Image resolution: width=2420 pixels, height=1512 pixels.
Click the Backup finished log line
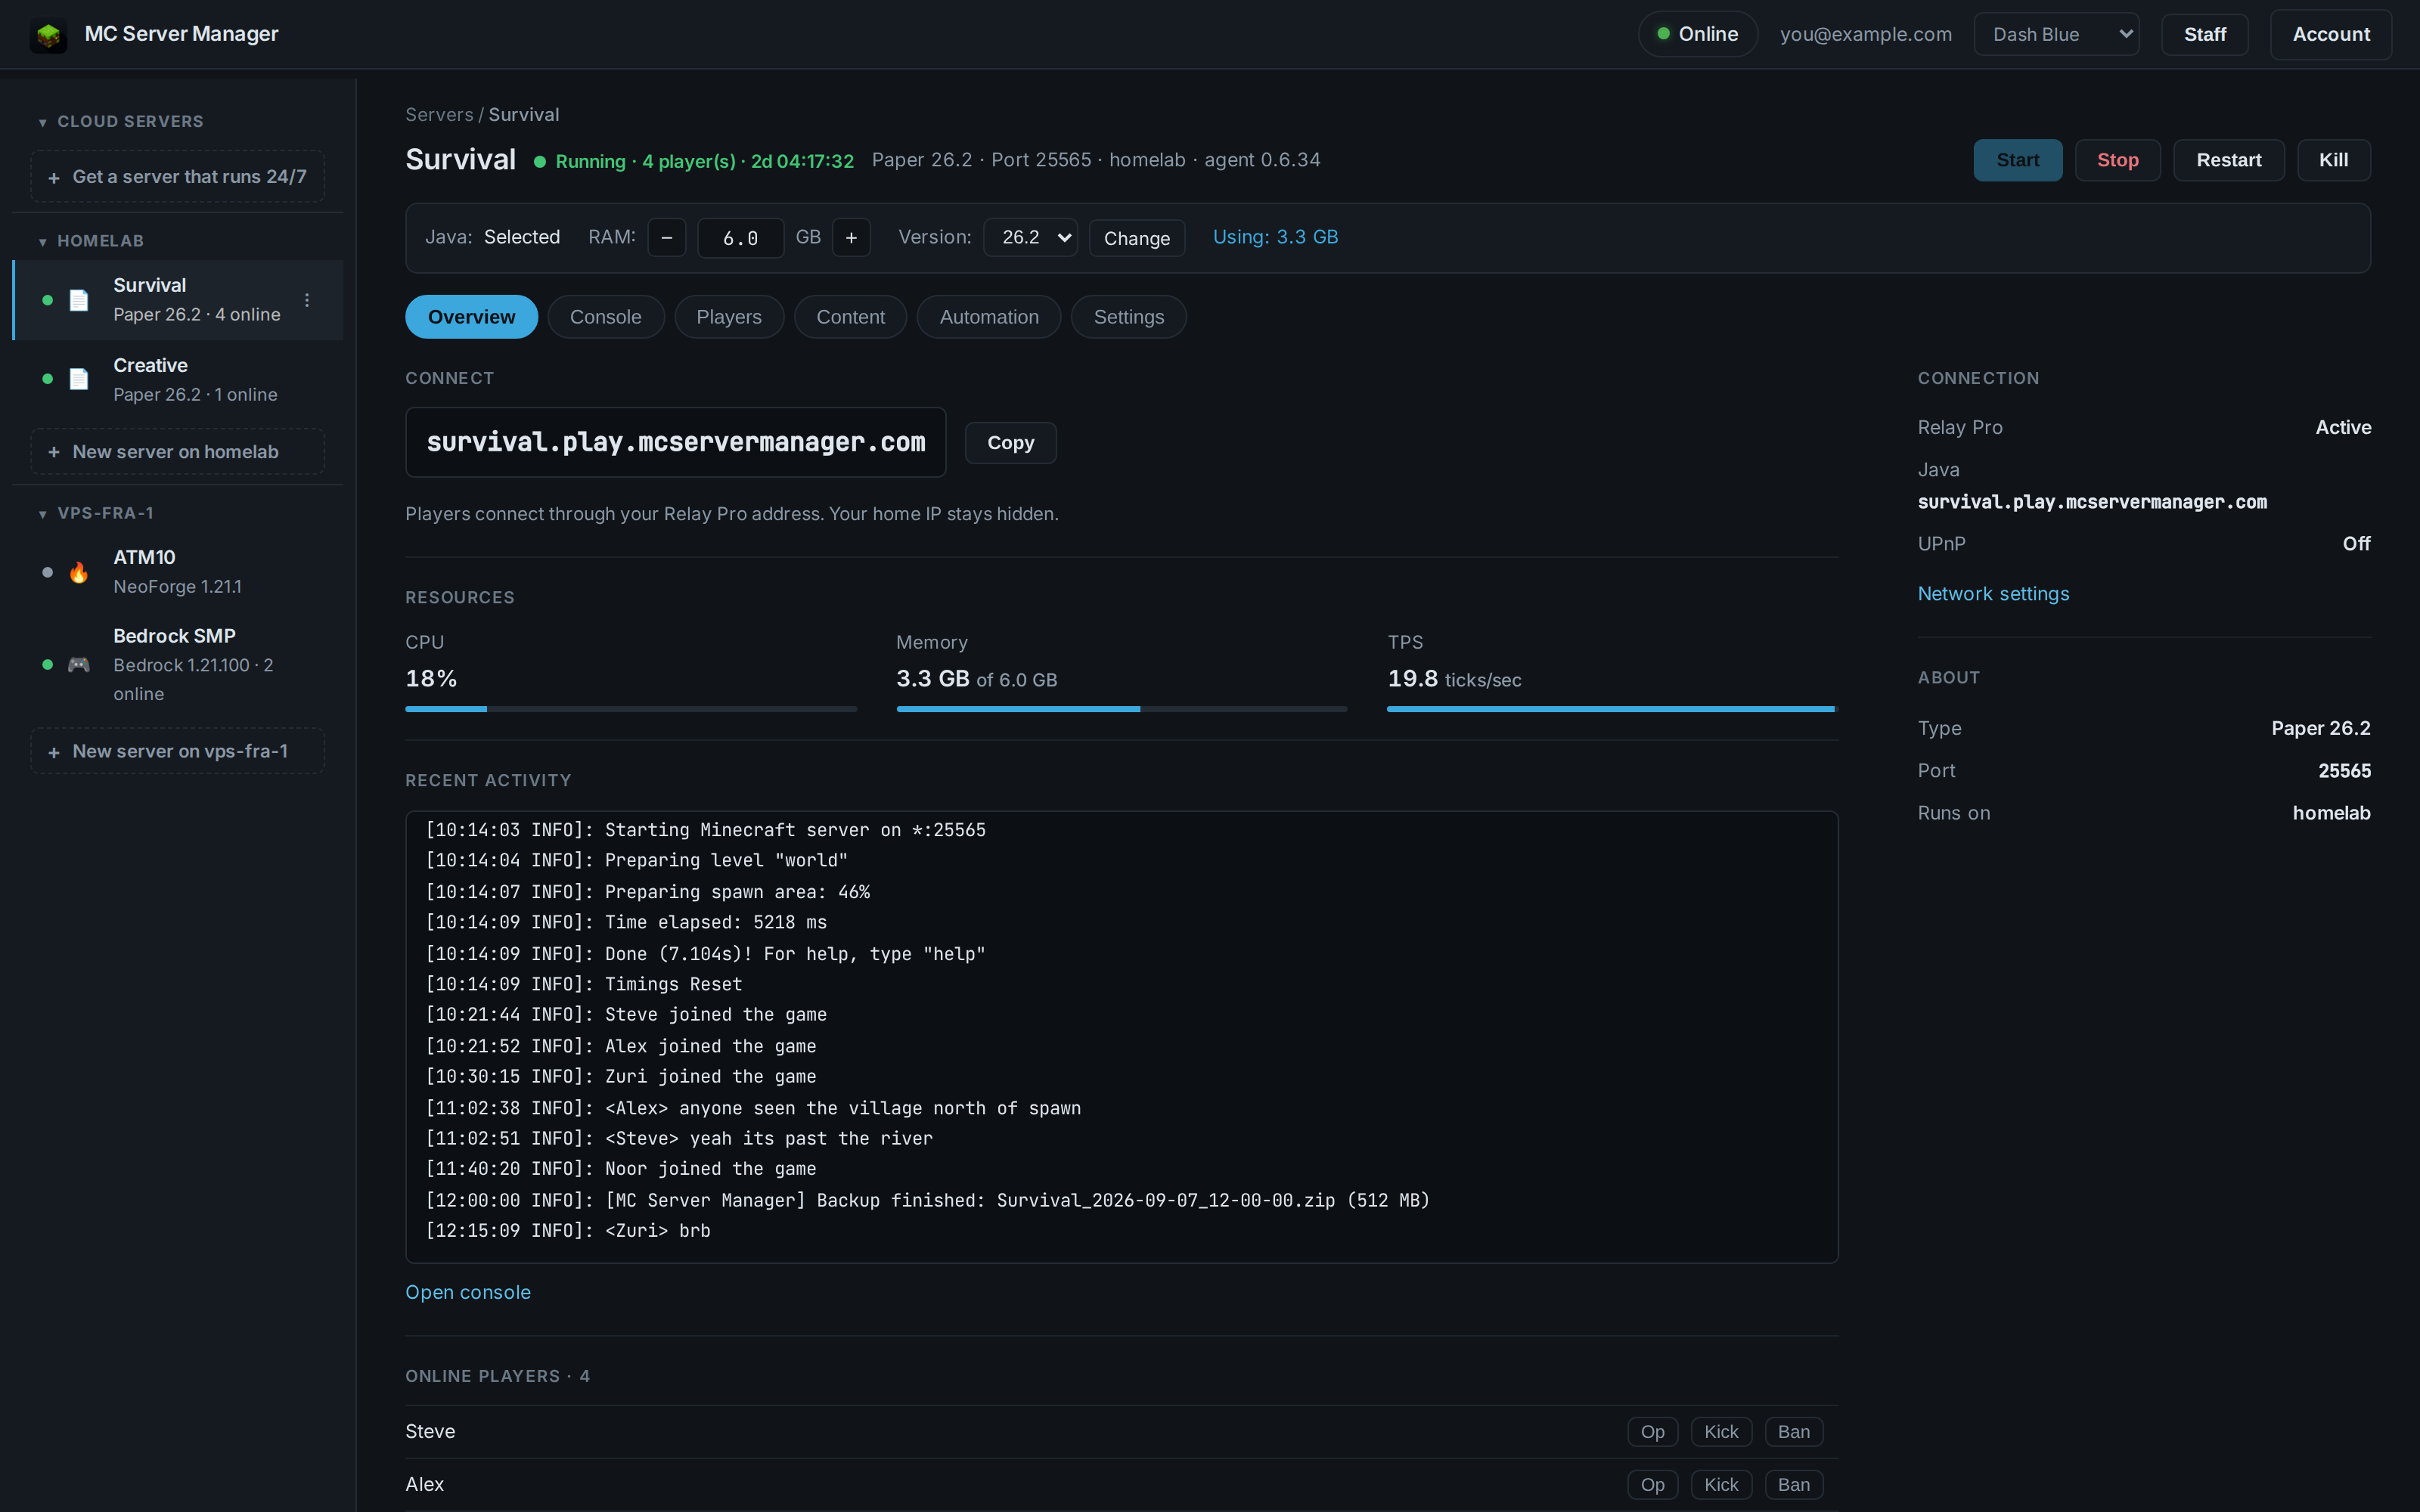click(927, 1200)
